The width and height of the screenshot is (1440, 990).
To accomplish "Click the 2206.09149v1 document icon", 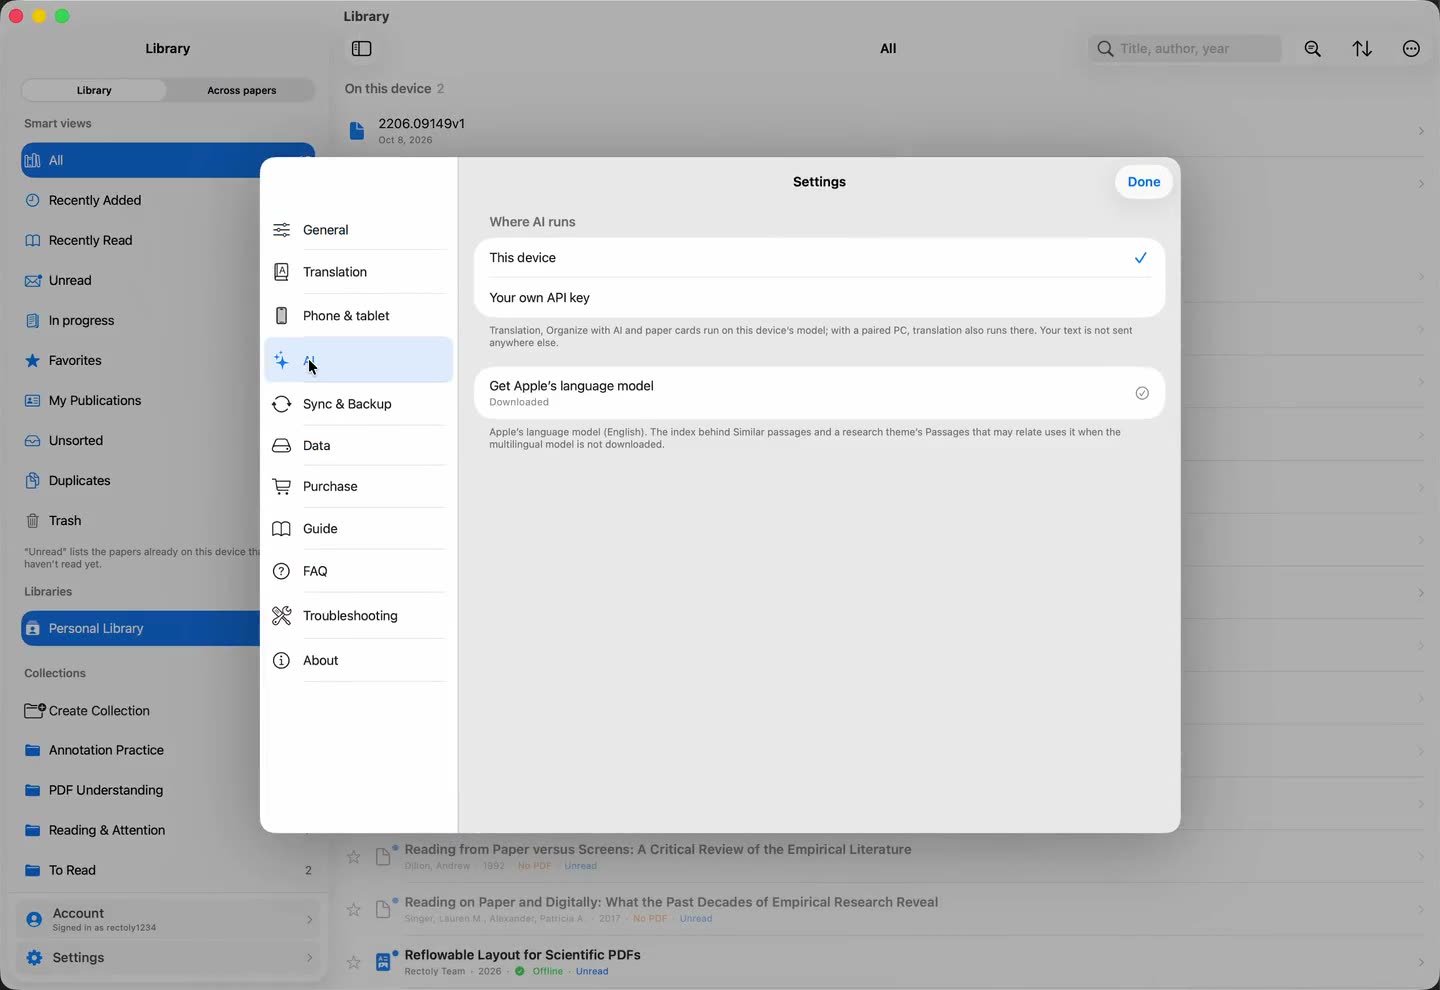I will pos(357,131).
